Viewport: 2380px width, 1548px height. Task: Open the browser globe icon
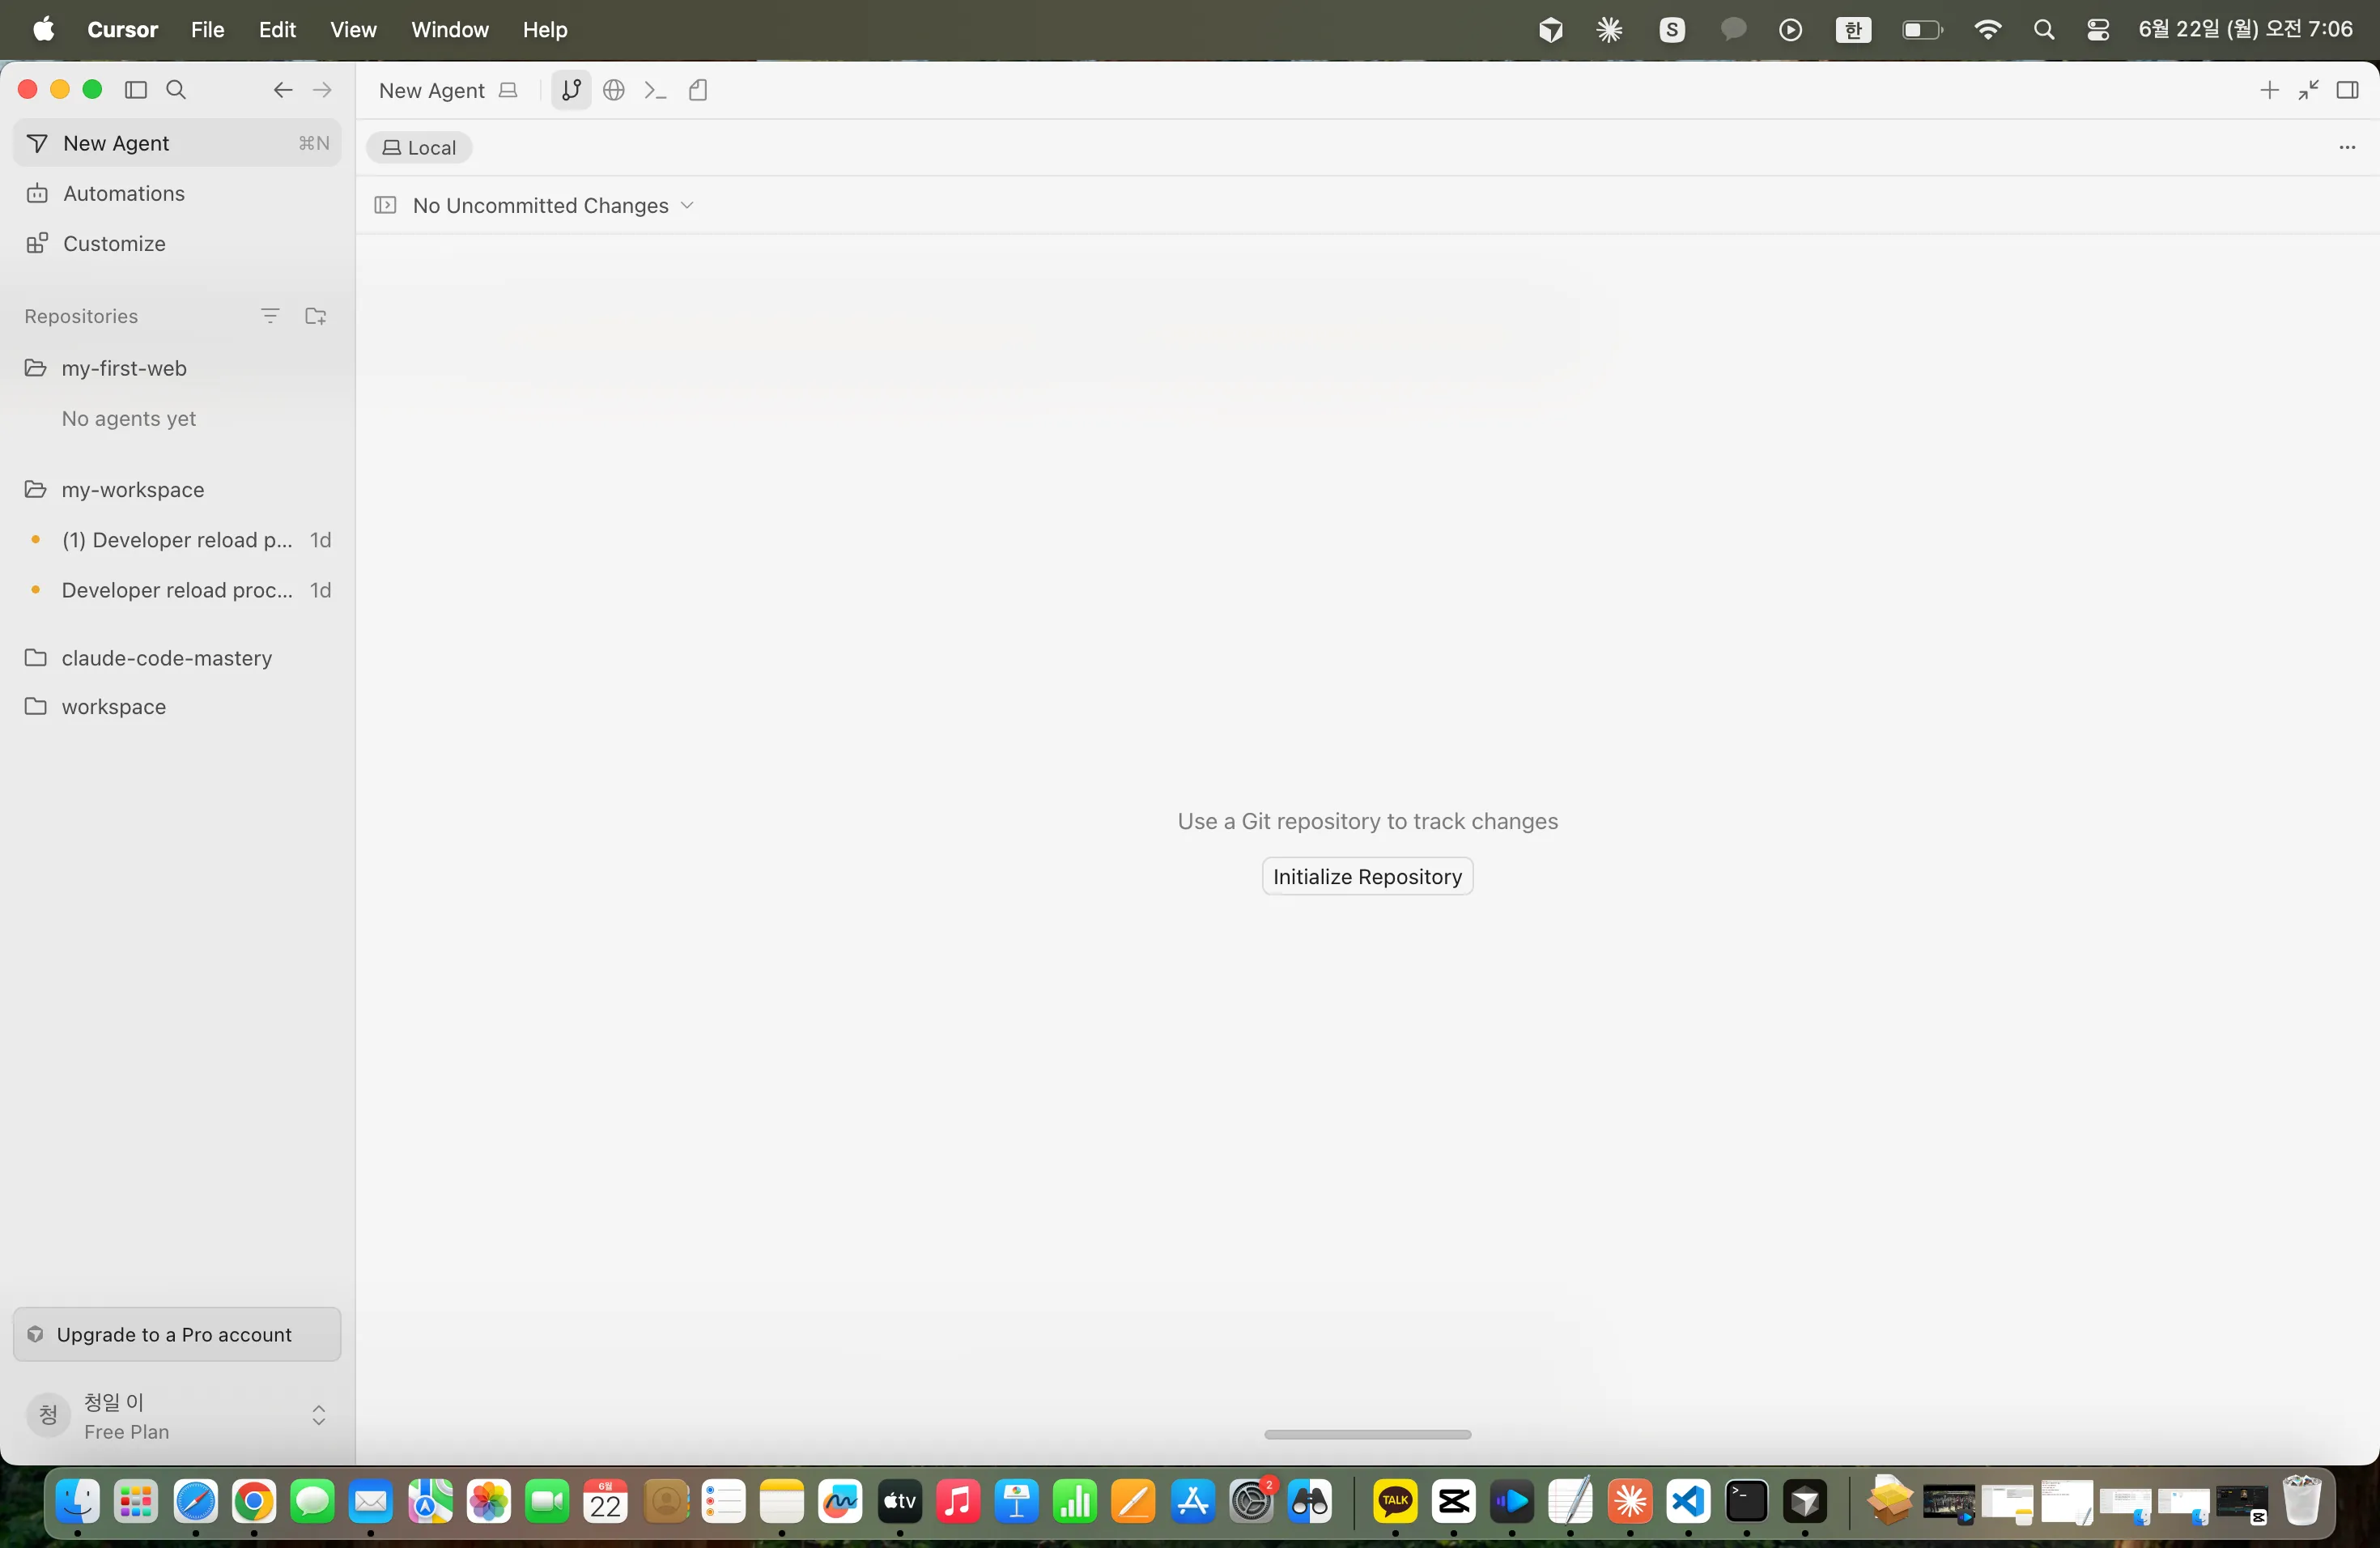click(x=614, y=90)
